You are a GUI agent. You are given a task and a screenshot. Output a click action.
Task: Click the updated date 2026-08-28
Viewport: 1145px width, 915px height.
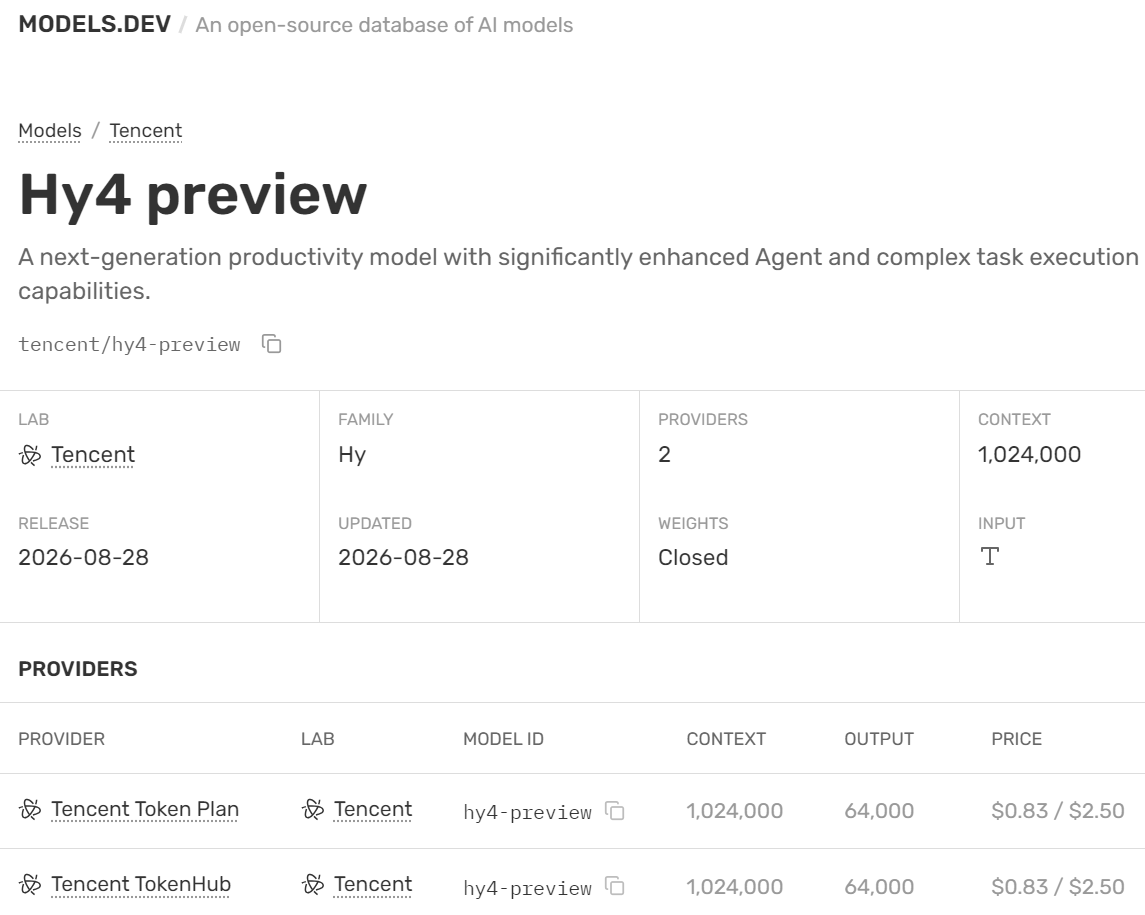tap(403, 557)
